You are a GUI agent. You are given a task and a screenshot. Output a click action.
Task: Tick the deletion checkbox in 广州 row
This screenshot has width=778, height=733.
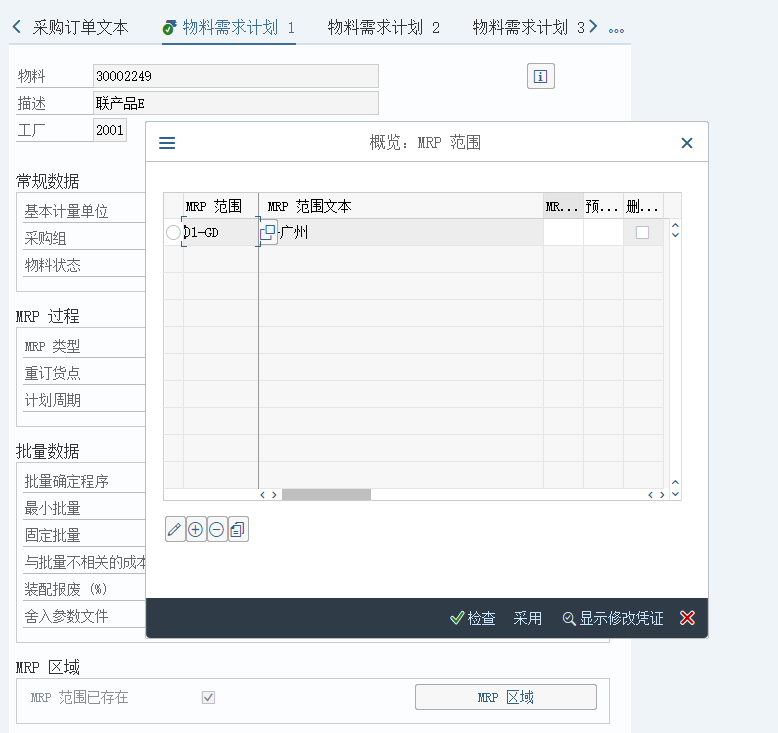[642, 232]
